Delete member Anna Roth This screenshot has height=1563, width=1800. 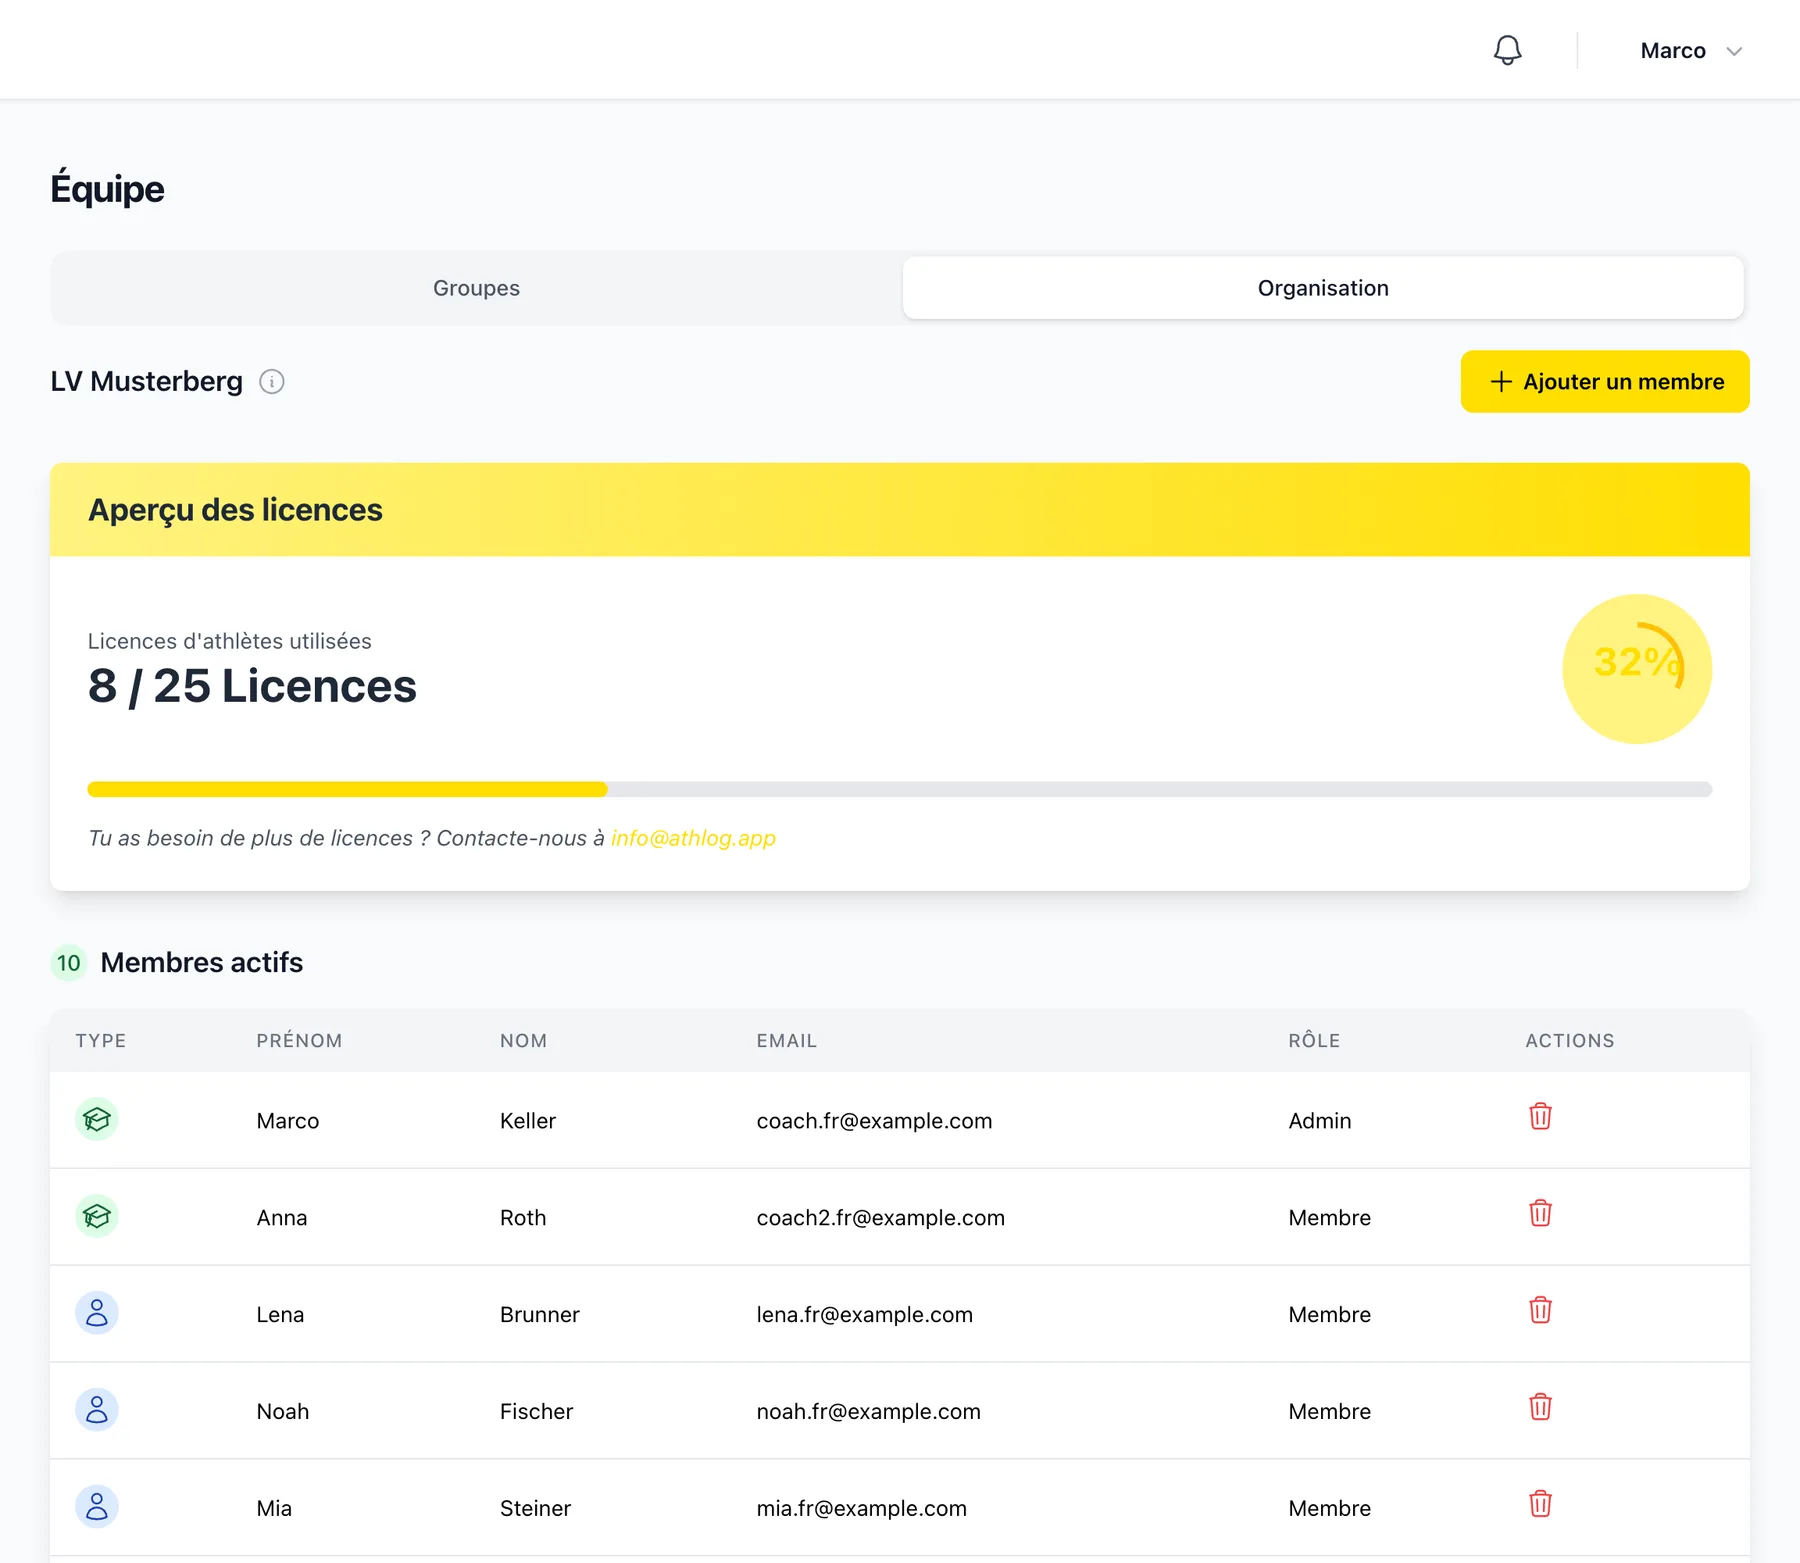pyautogui.click(x=1540, y=1213)
